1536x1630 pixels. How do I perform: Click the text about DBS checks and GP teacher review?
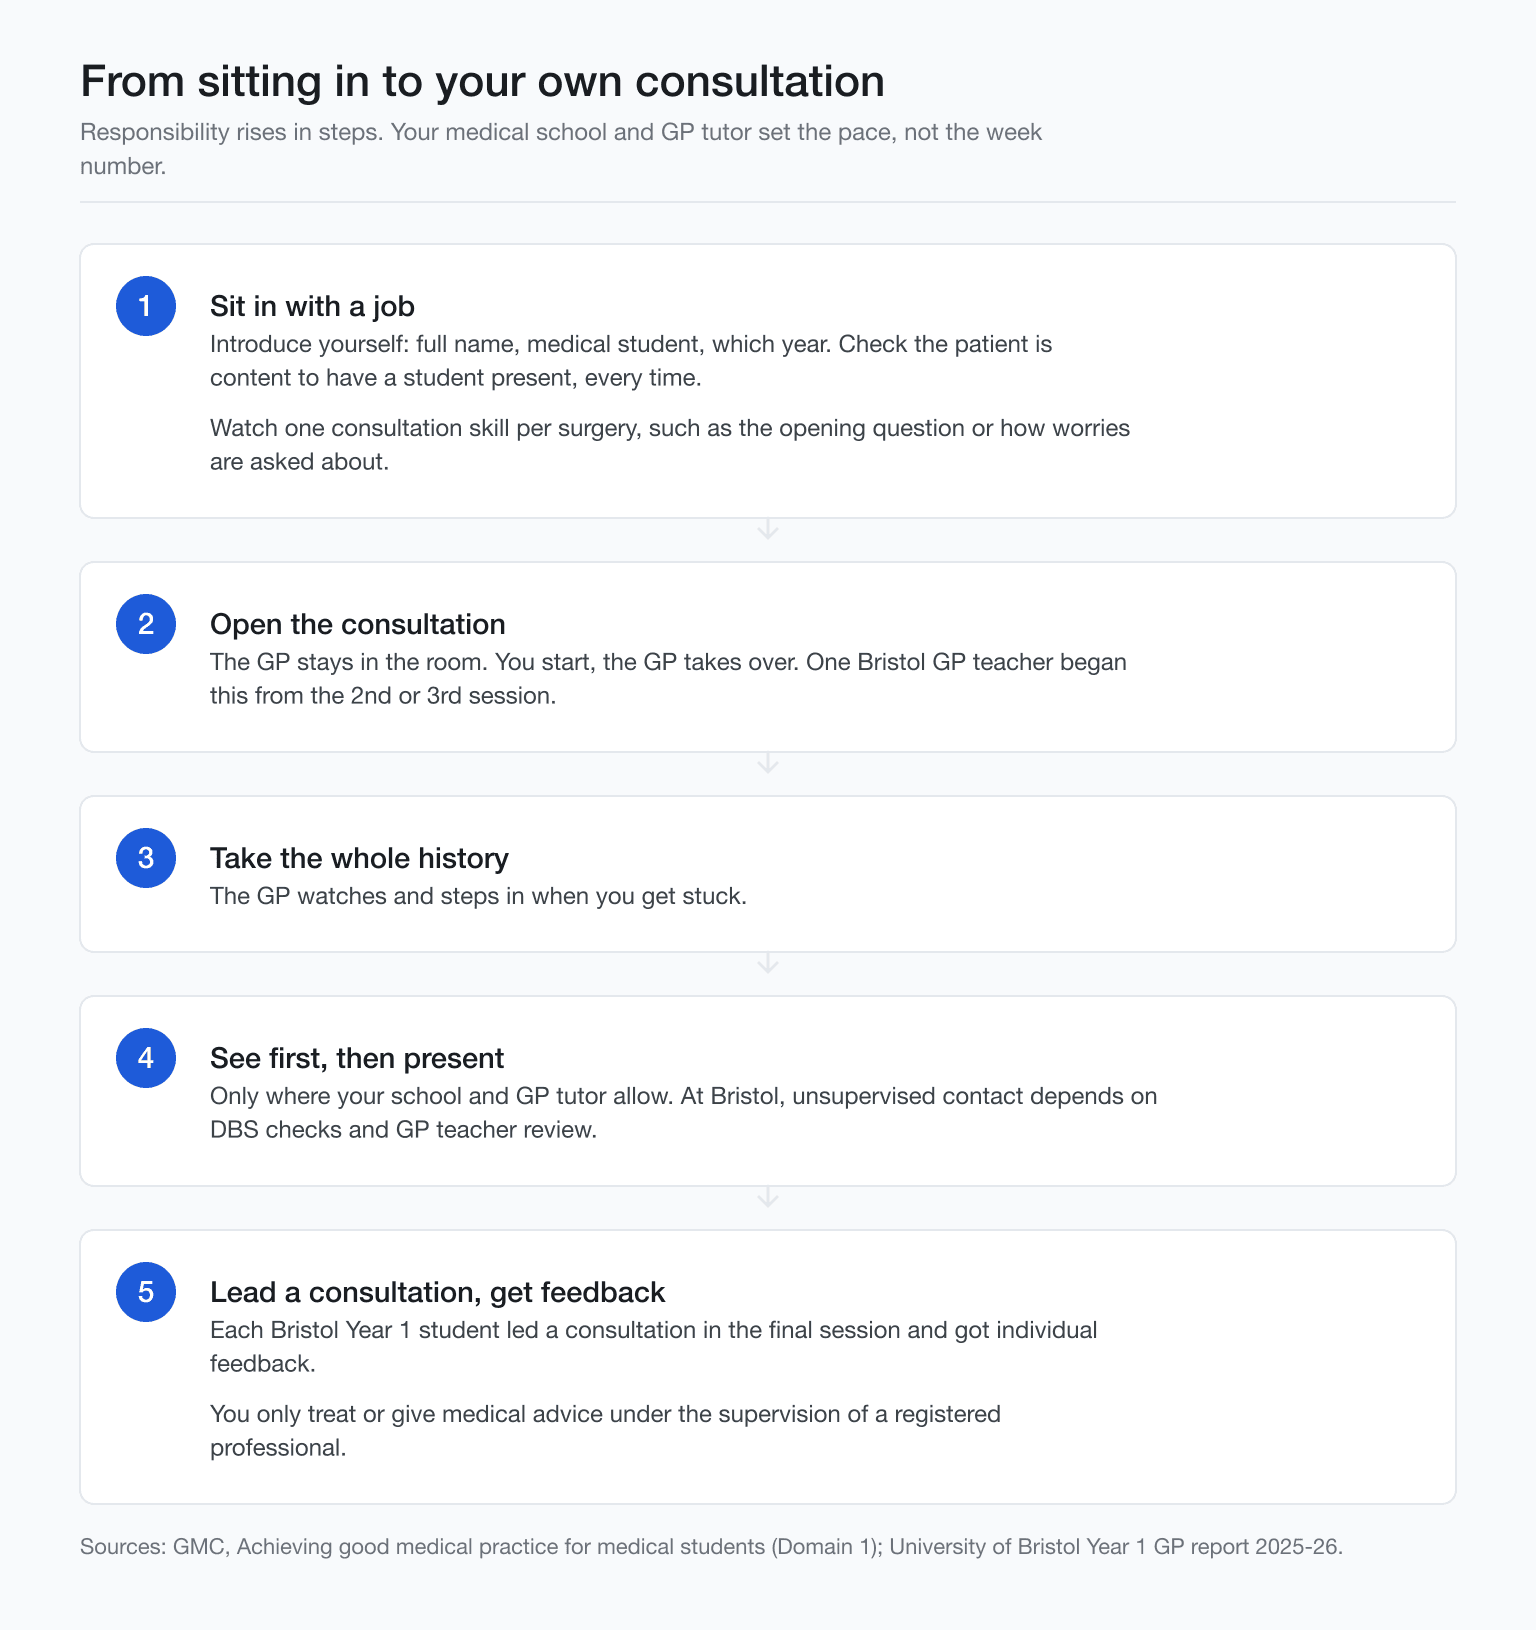coord(683,1113)
